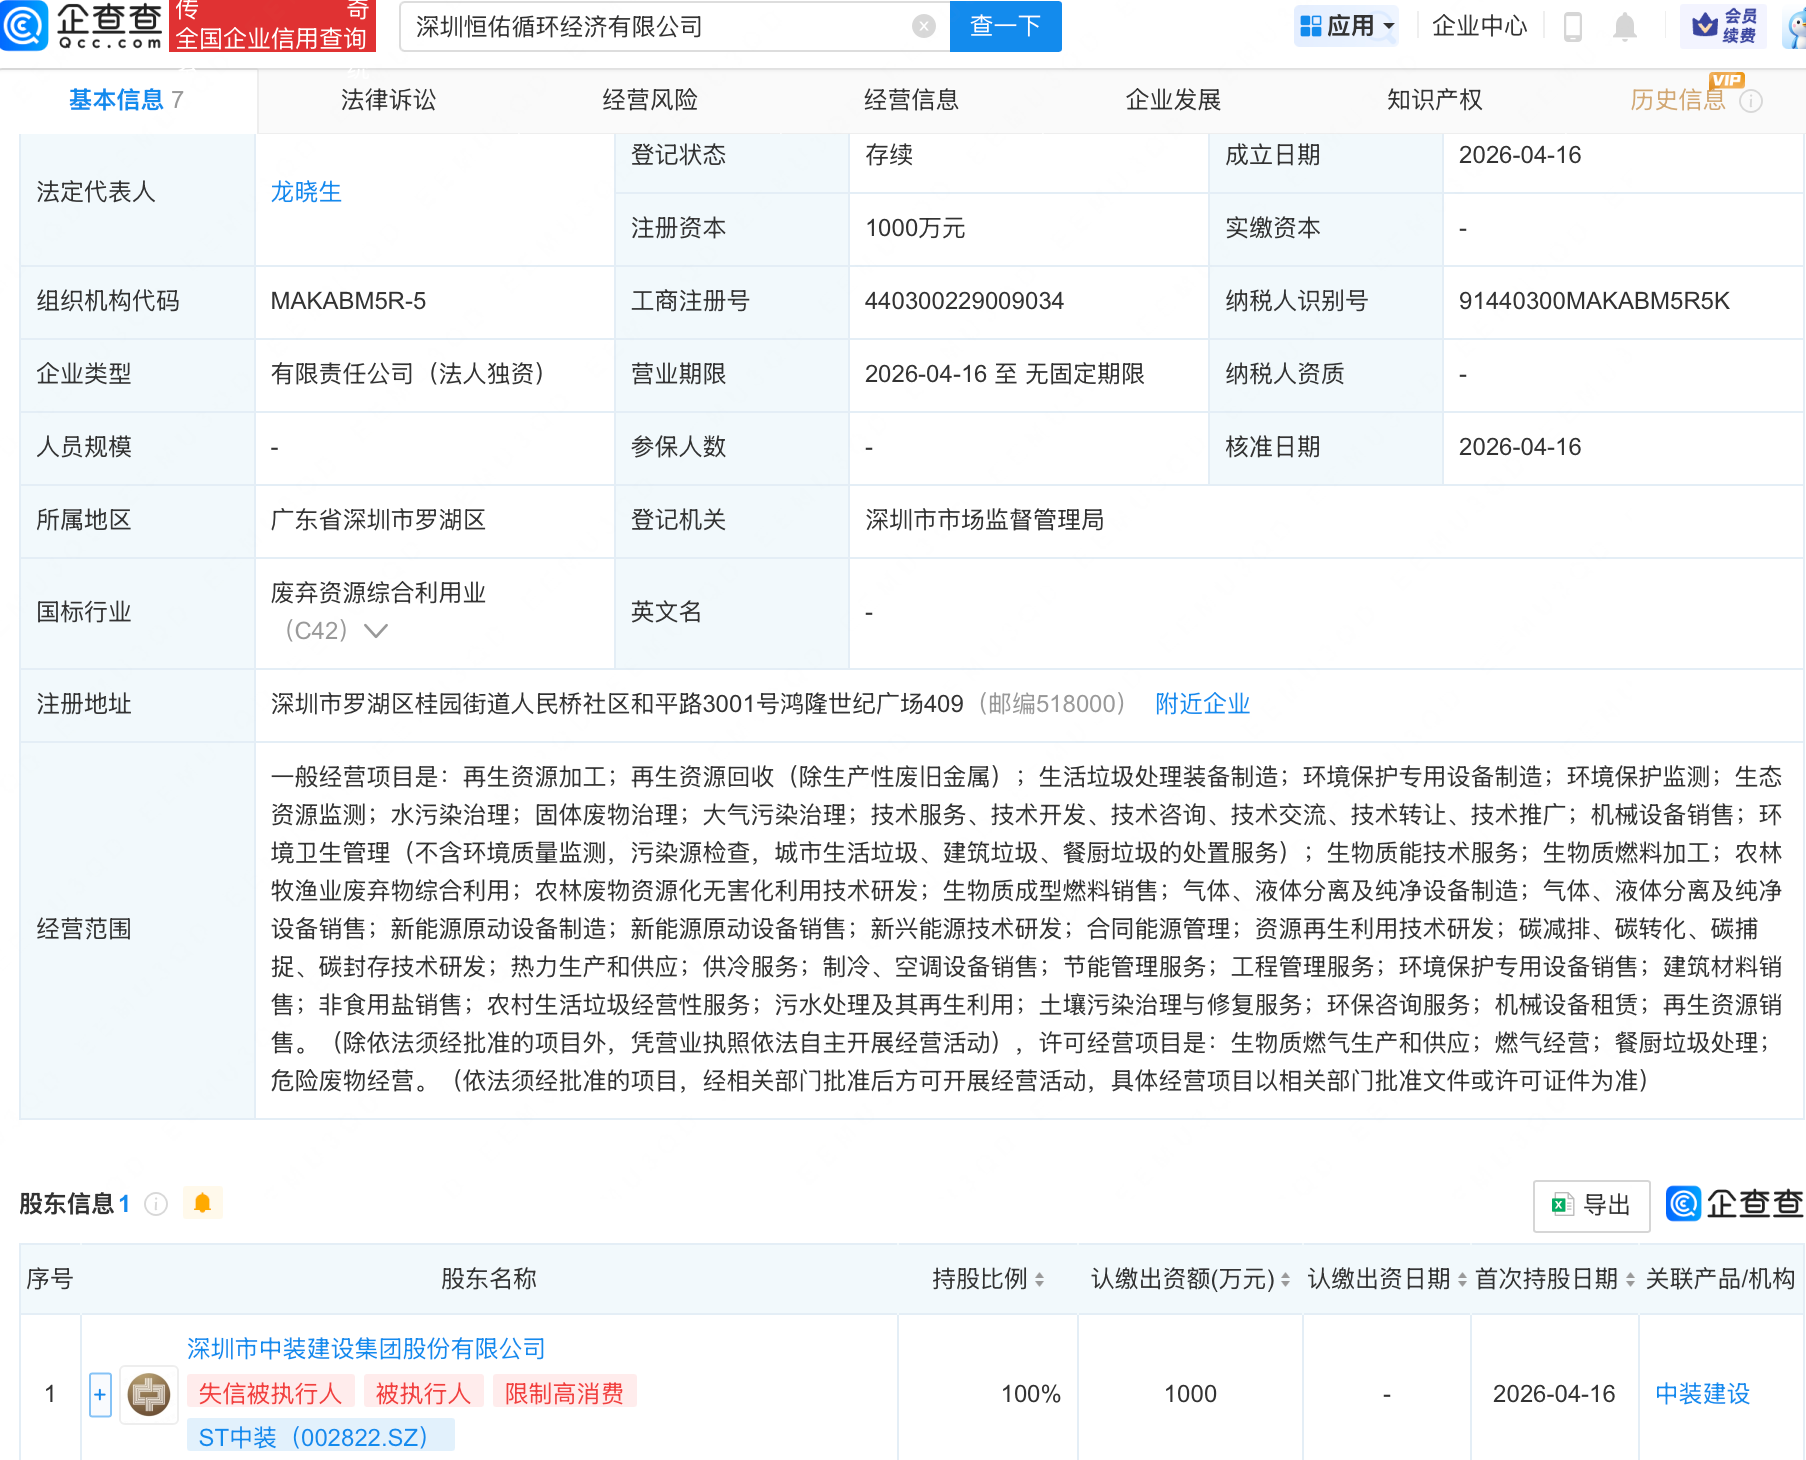Switch to the 法律诉讼 tab

pyautogui.click(x=387, y=99)
